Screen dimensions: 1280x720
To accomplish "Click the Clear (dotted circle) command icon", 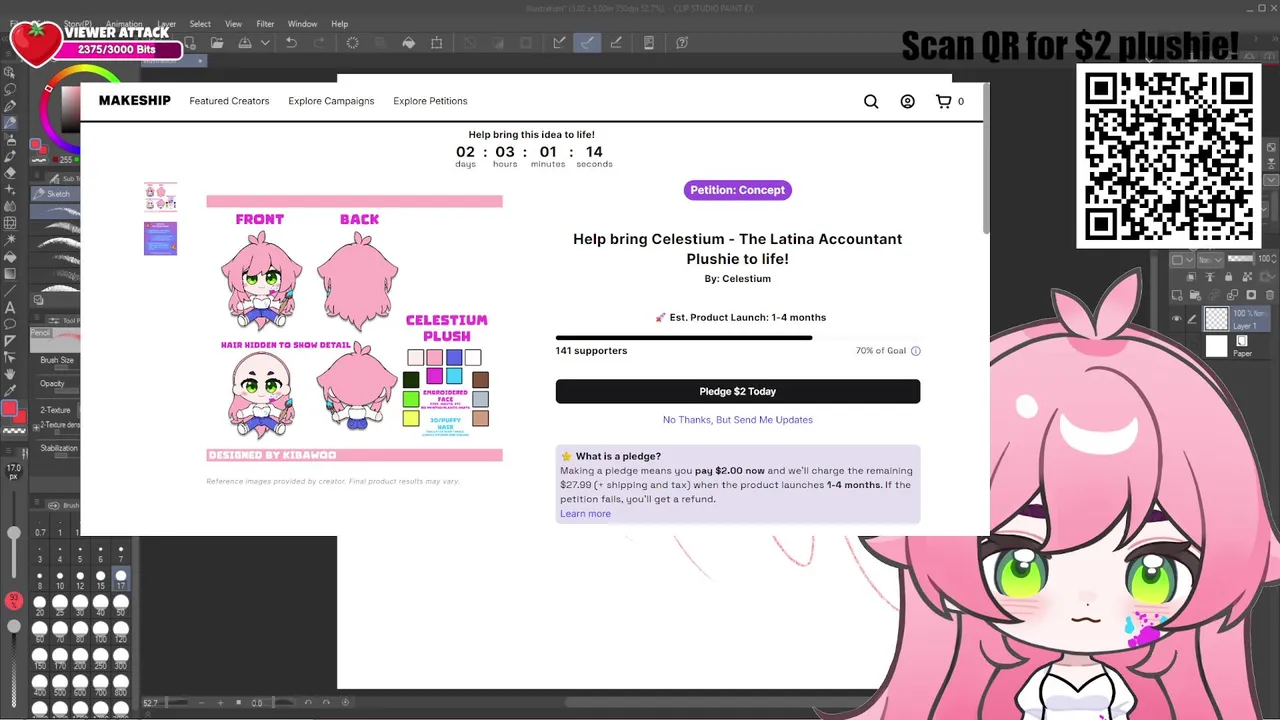I will (x=352, y=43).
